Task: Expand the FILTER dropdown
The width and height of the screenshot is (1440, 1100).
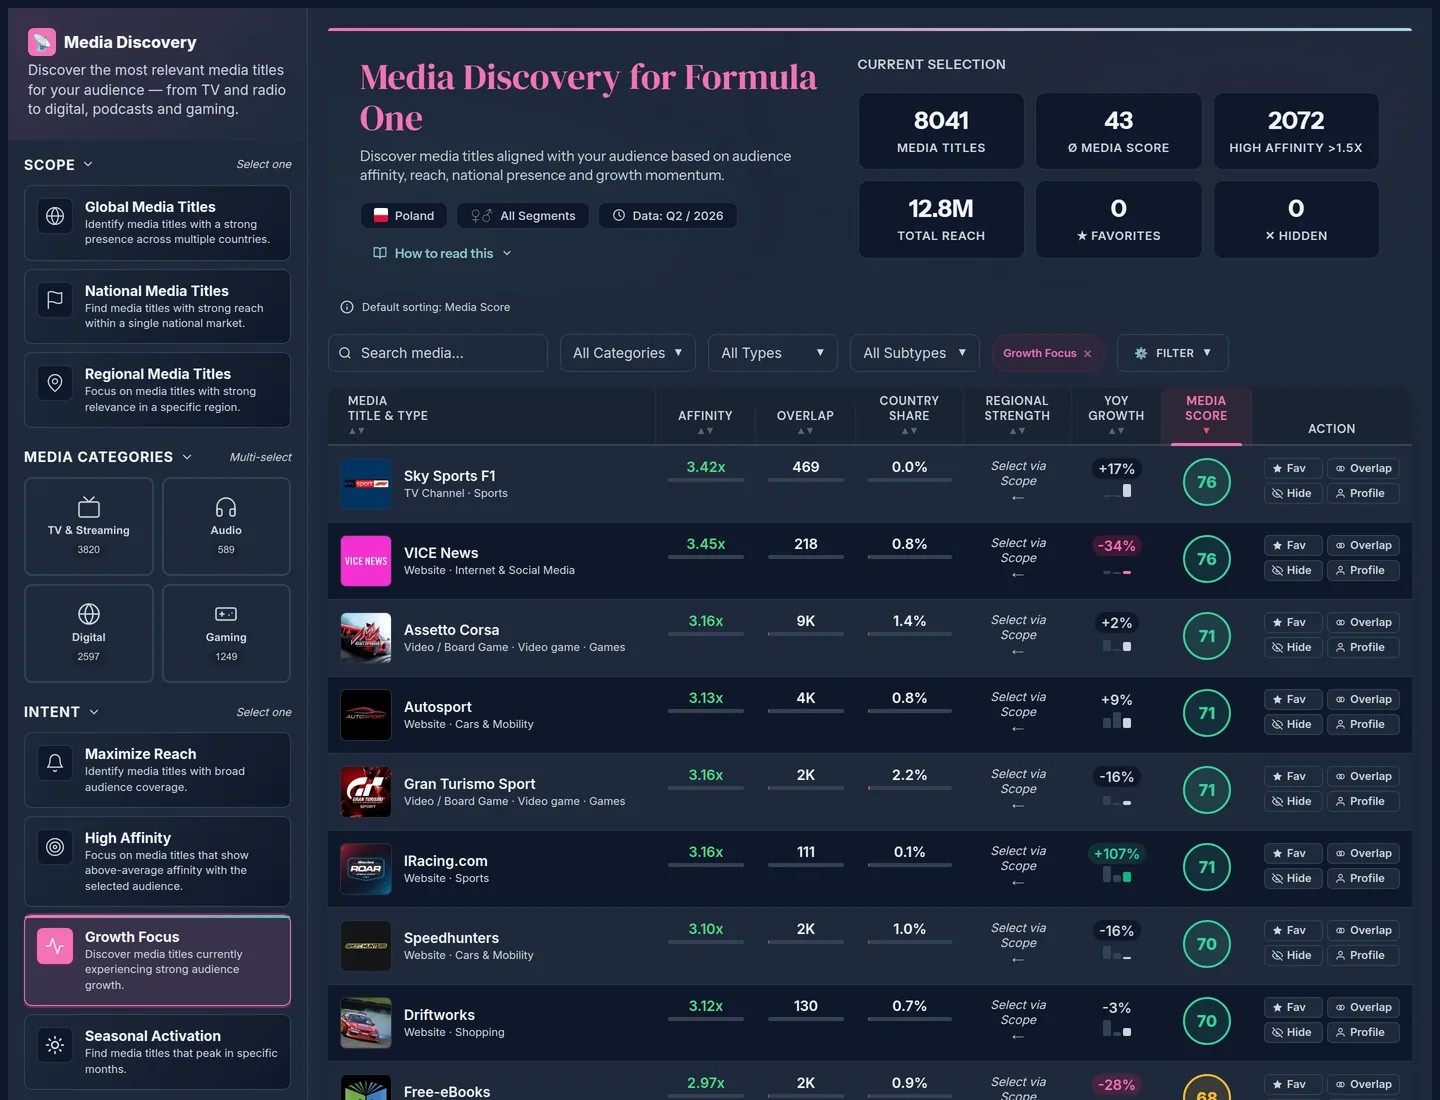Action: (x=1172, y=353)
